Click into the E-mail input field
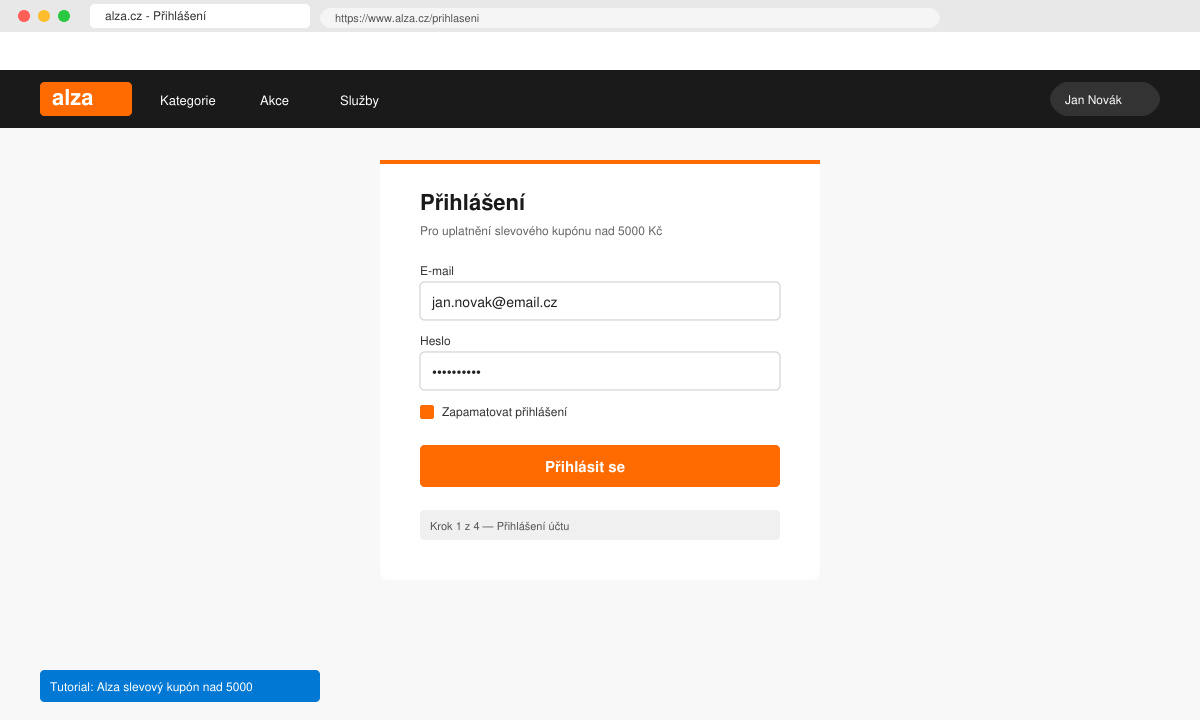The image size is (1200, 720). [600, 301]
